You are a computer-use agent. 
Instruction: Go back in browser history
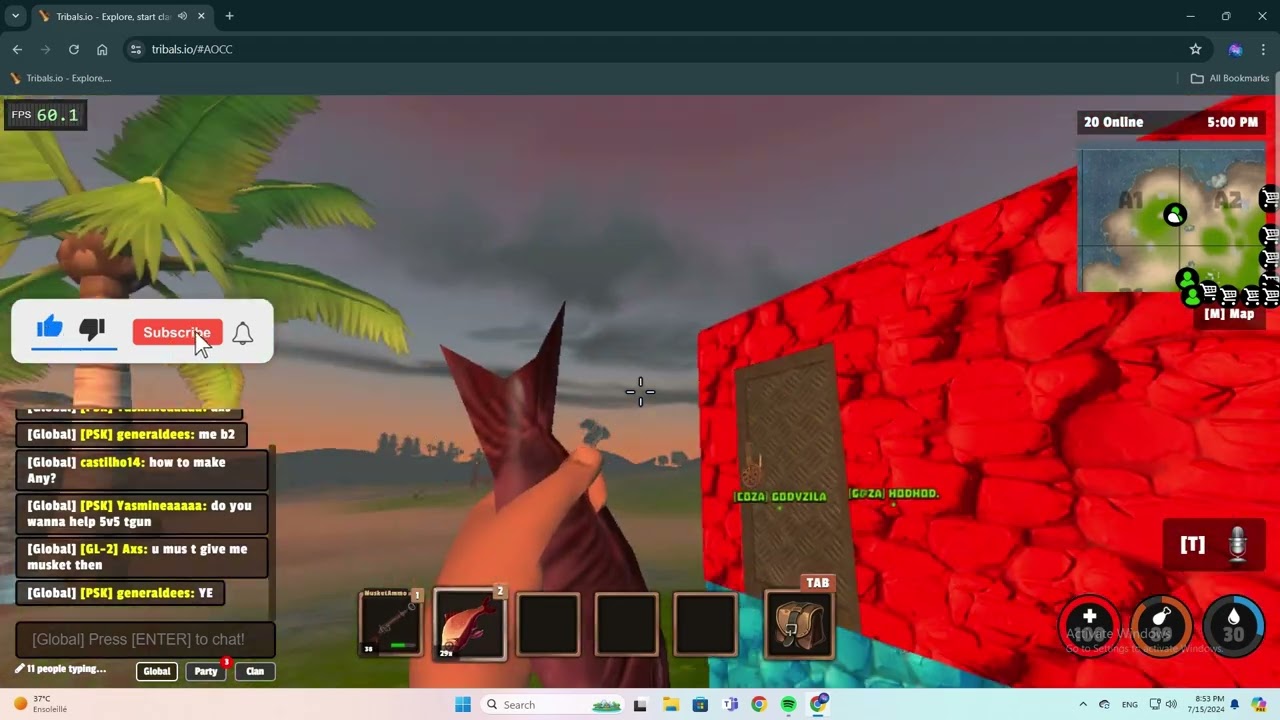[x=17, y=49]
